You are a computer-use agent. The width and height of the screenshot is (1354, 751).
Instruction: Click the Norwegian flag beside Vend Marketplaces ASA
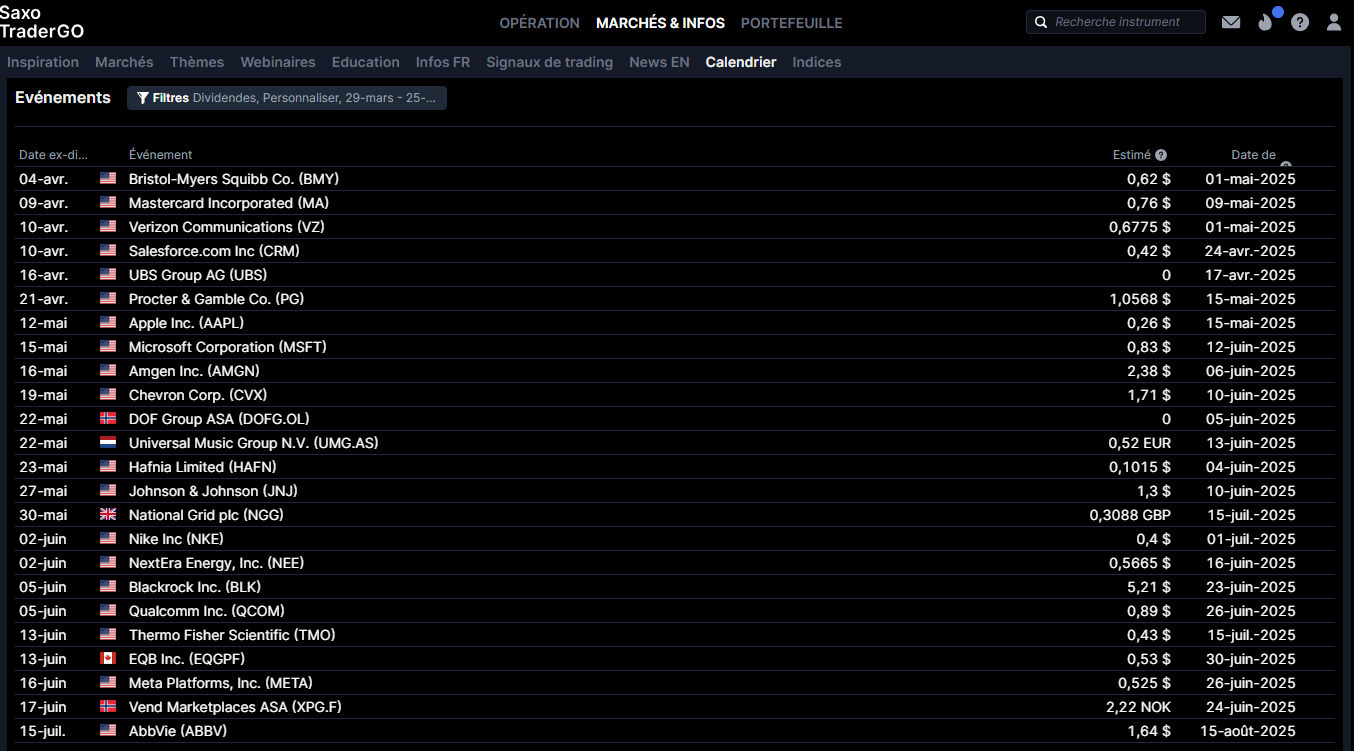108,707
